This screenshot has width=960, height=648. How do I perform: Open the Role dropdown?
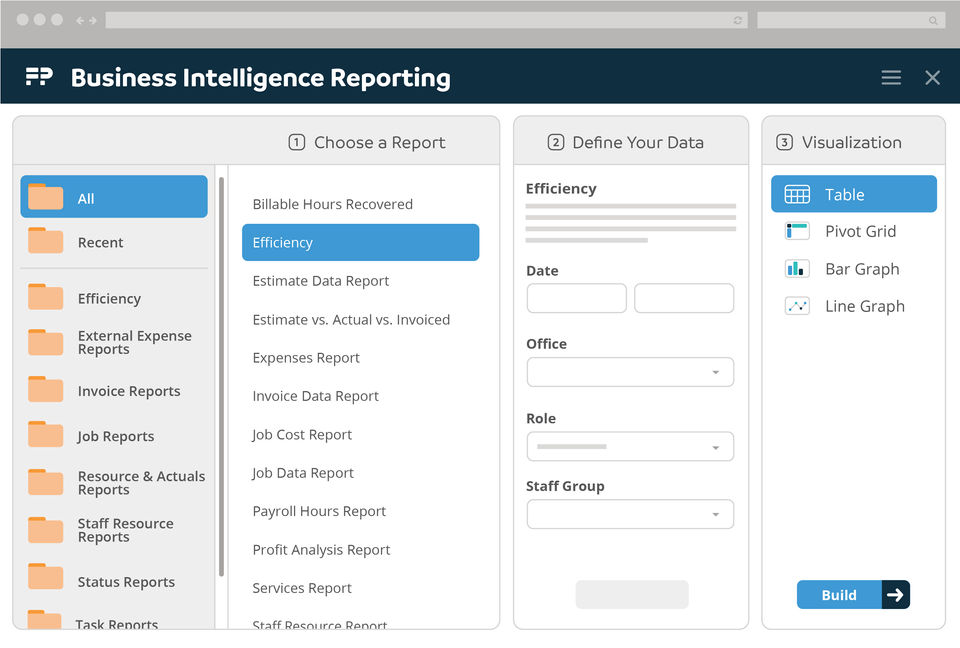point(630,447)
